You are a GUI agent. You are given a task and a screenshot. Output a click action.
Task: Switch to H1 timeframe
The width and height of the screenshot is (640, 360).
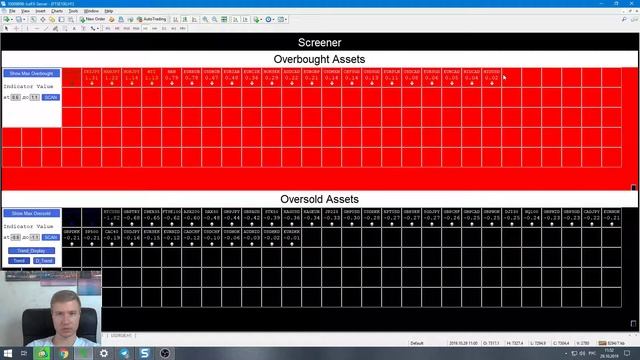tap(145, 29)
